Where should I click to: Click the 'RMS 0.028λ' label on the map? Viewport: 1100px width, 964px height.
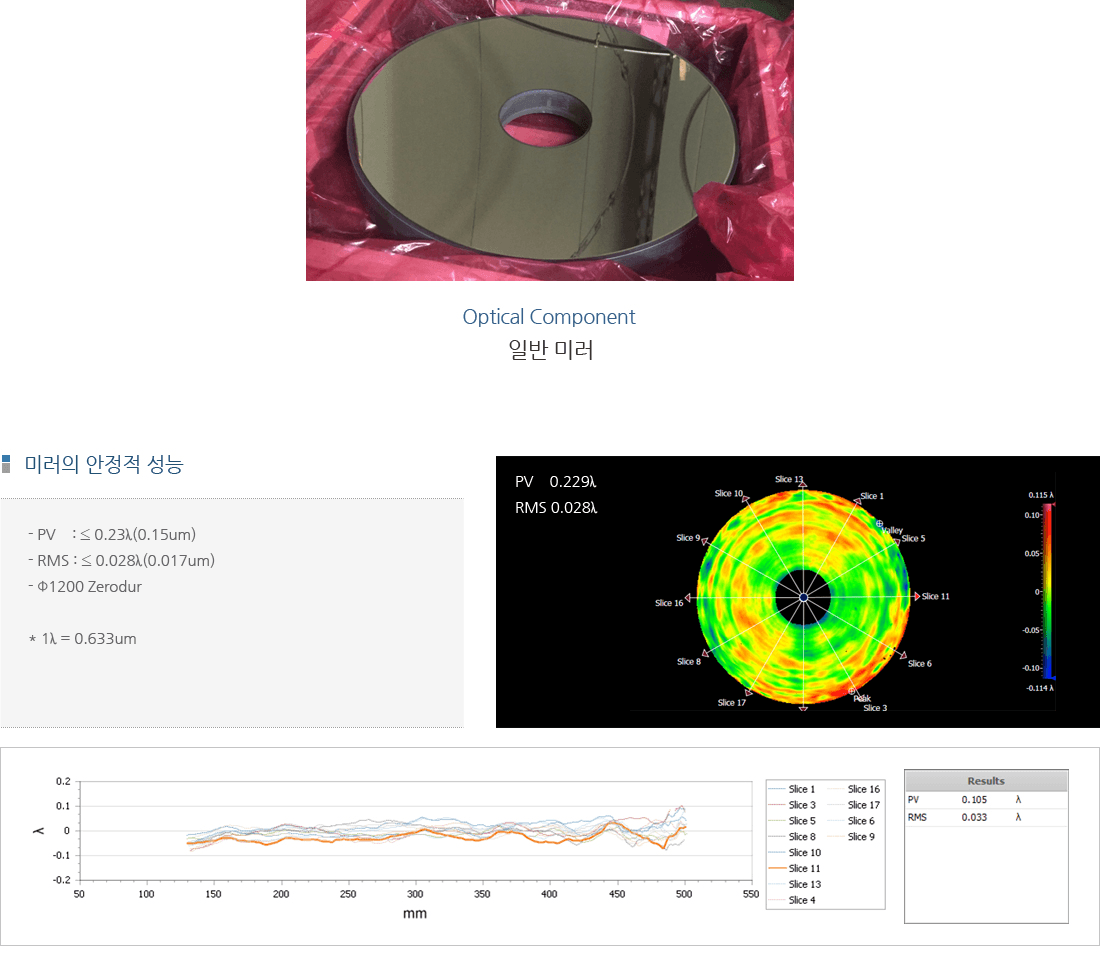[556, 508]
